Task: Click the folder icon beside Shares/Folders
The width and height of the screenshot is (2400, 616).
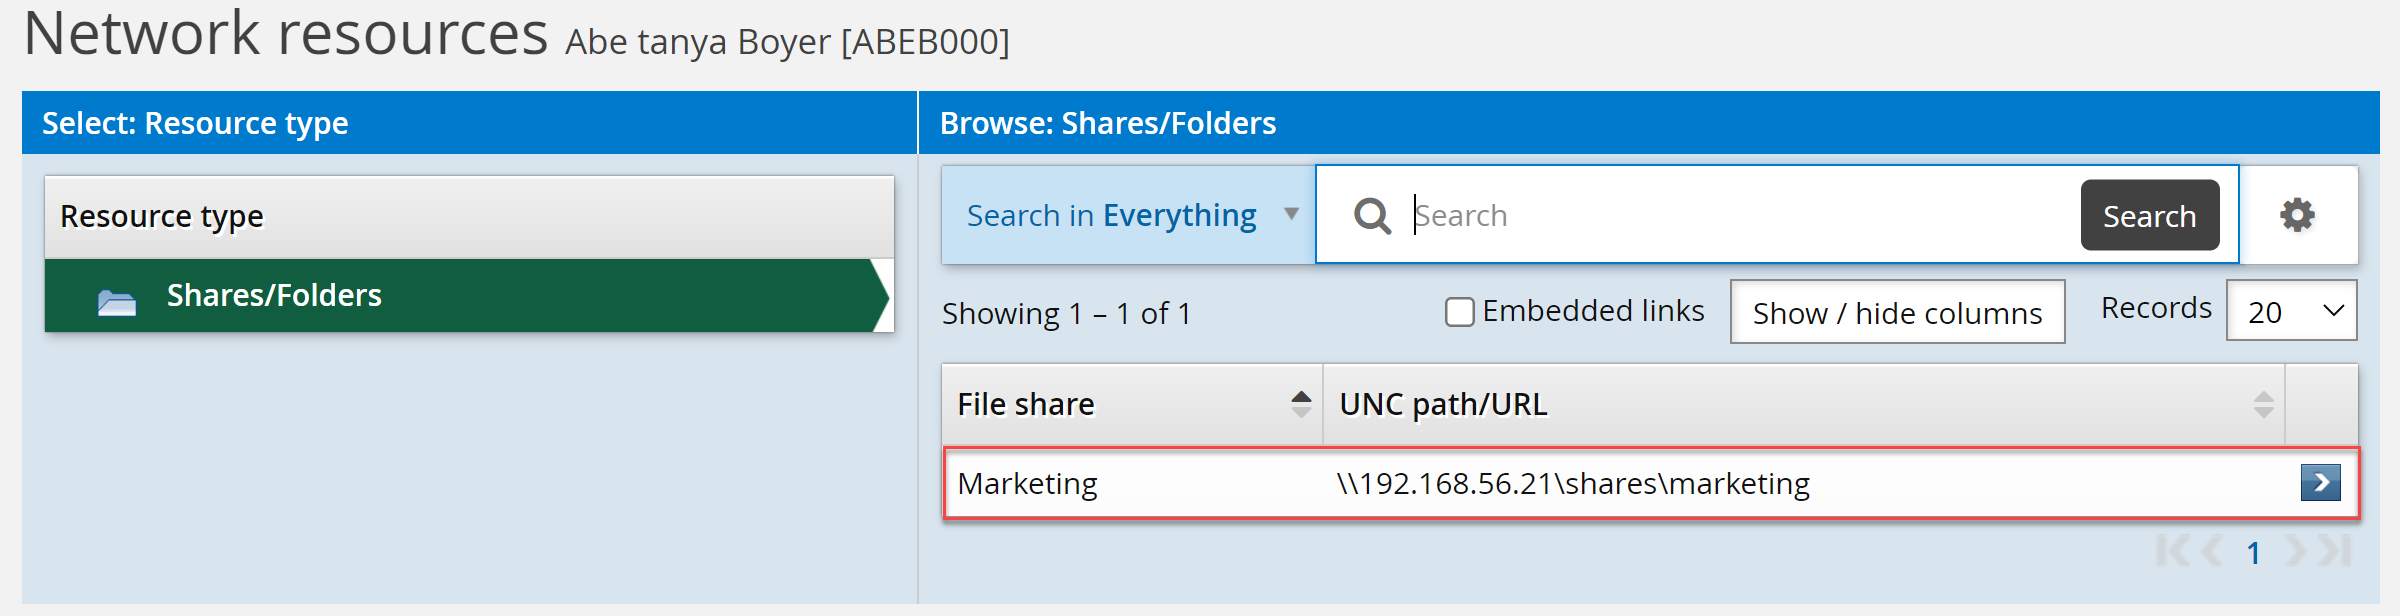Action: [x=117, y=295]
